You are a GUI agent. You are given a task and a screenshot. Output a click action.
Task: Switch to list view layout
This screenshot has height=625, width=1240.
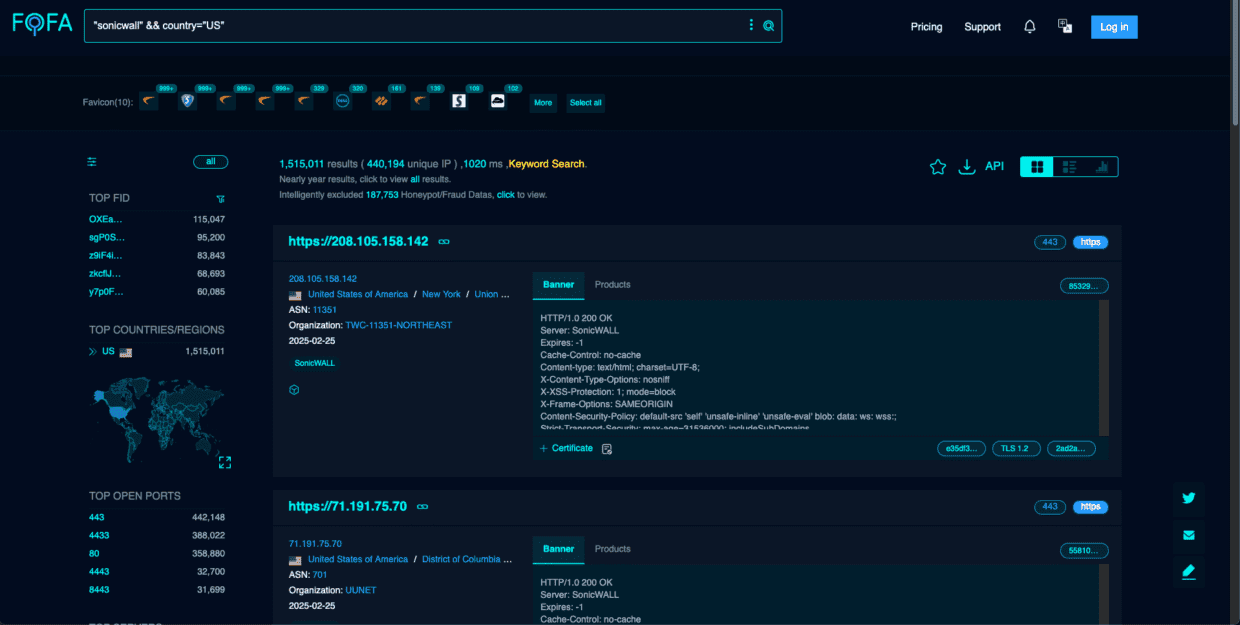(1069, 167)
